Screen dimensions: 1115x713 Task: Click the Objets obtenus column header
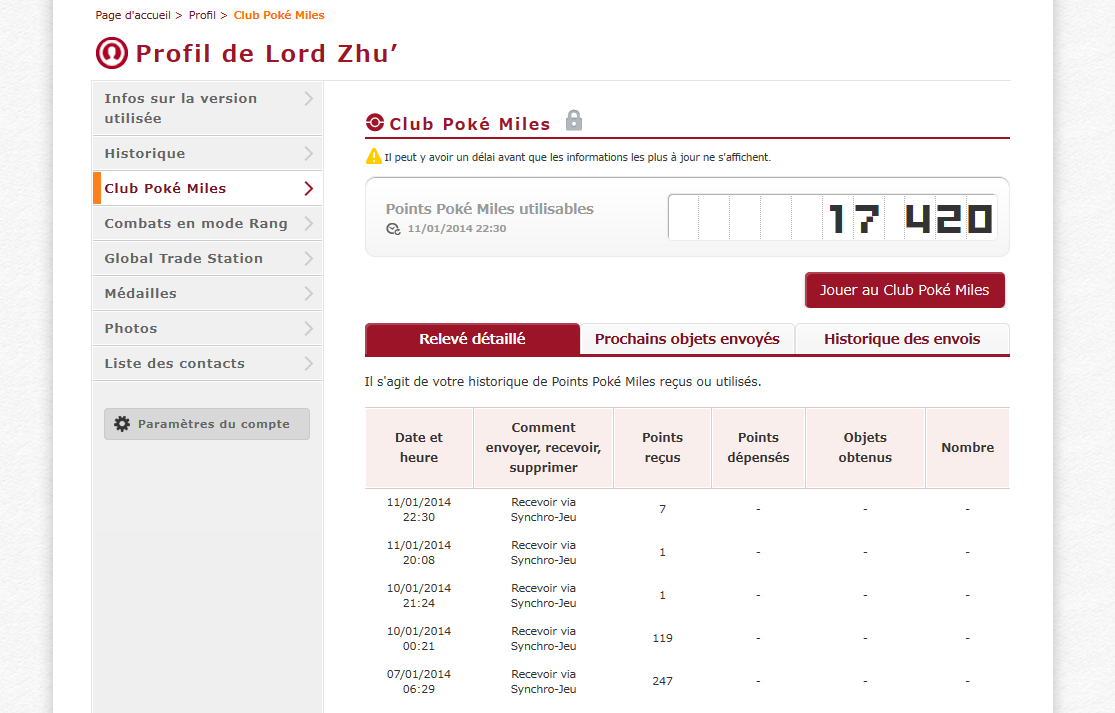865,448
